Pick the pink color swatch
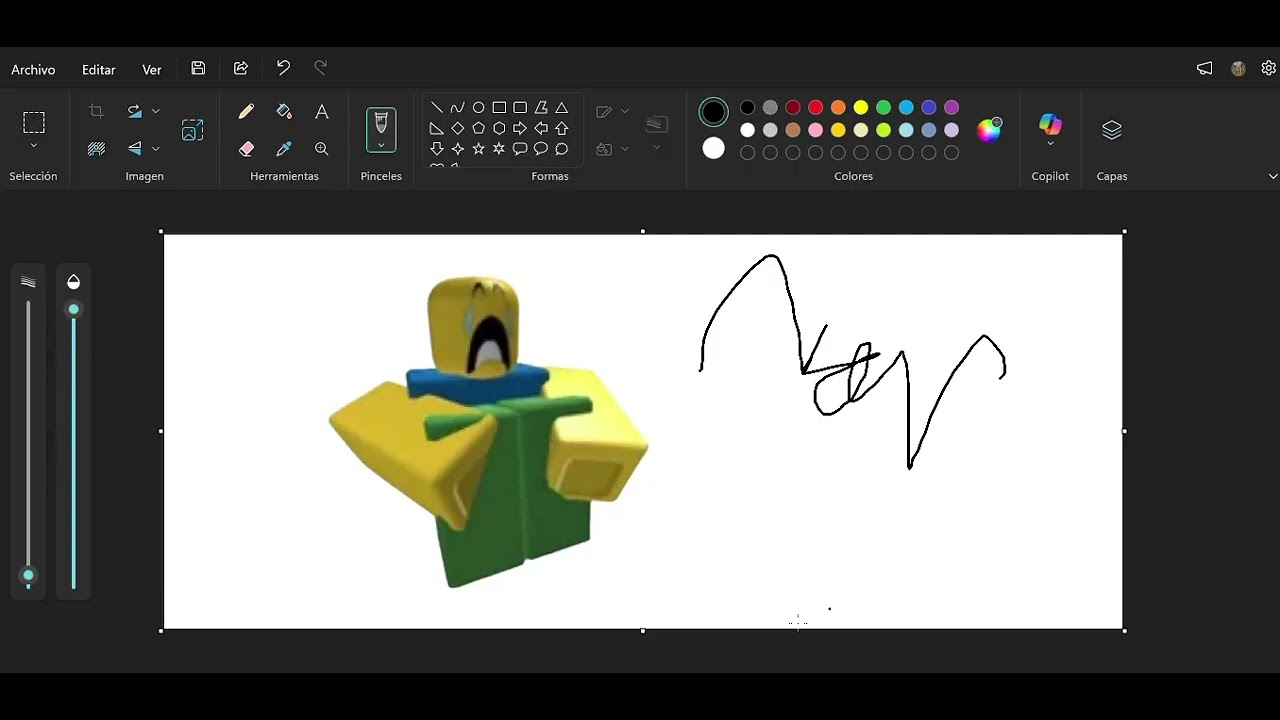Image resolution: width=1280 pixels, height=720 pixels. click(x=816, y=130)
